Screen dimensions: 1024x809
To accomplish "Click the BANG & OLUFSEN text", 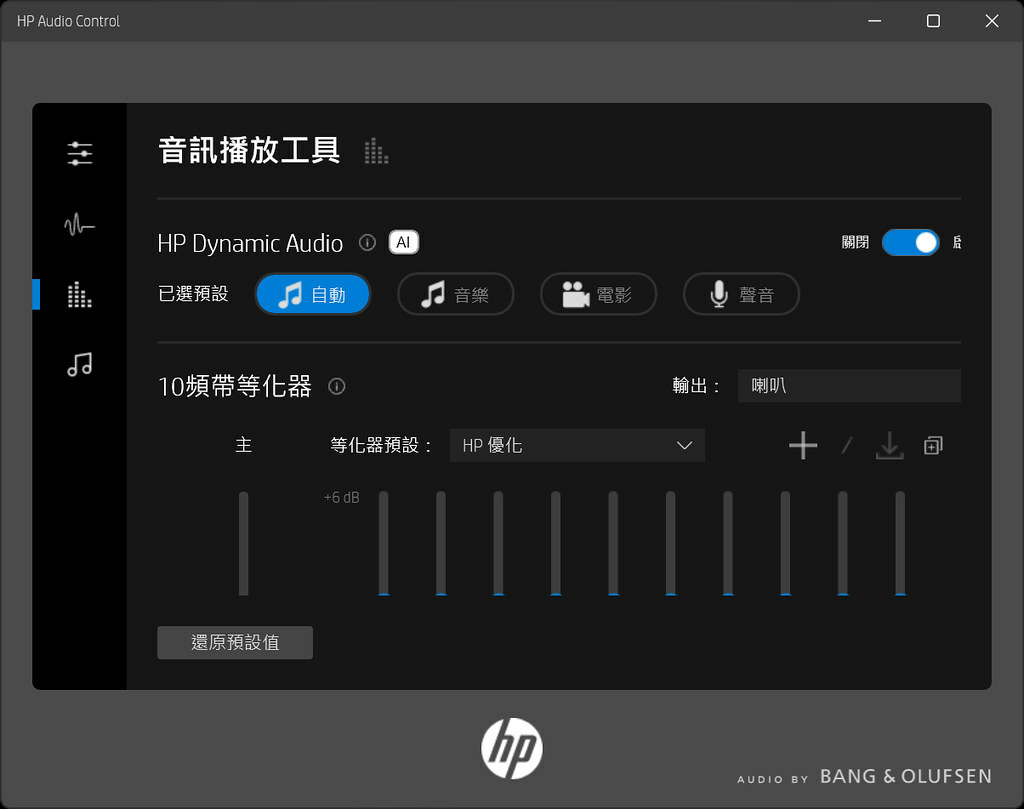I will click(906, 776).
